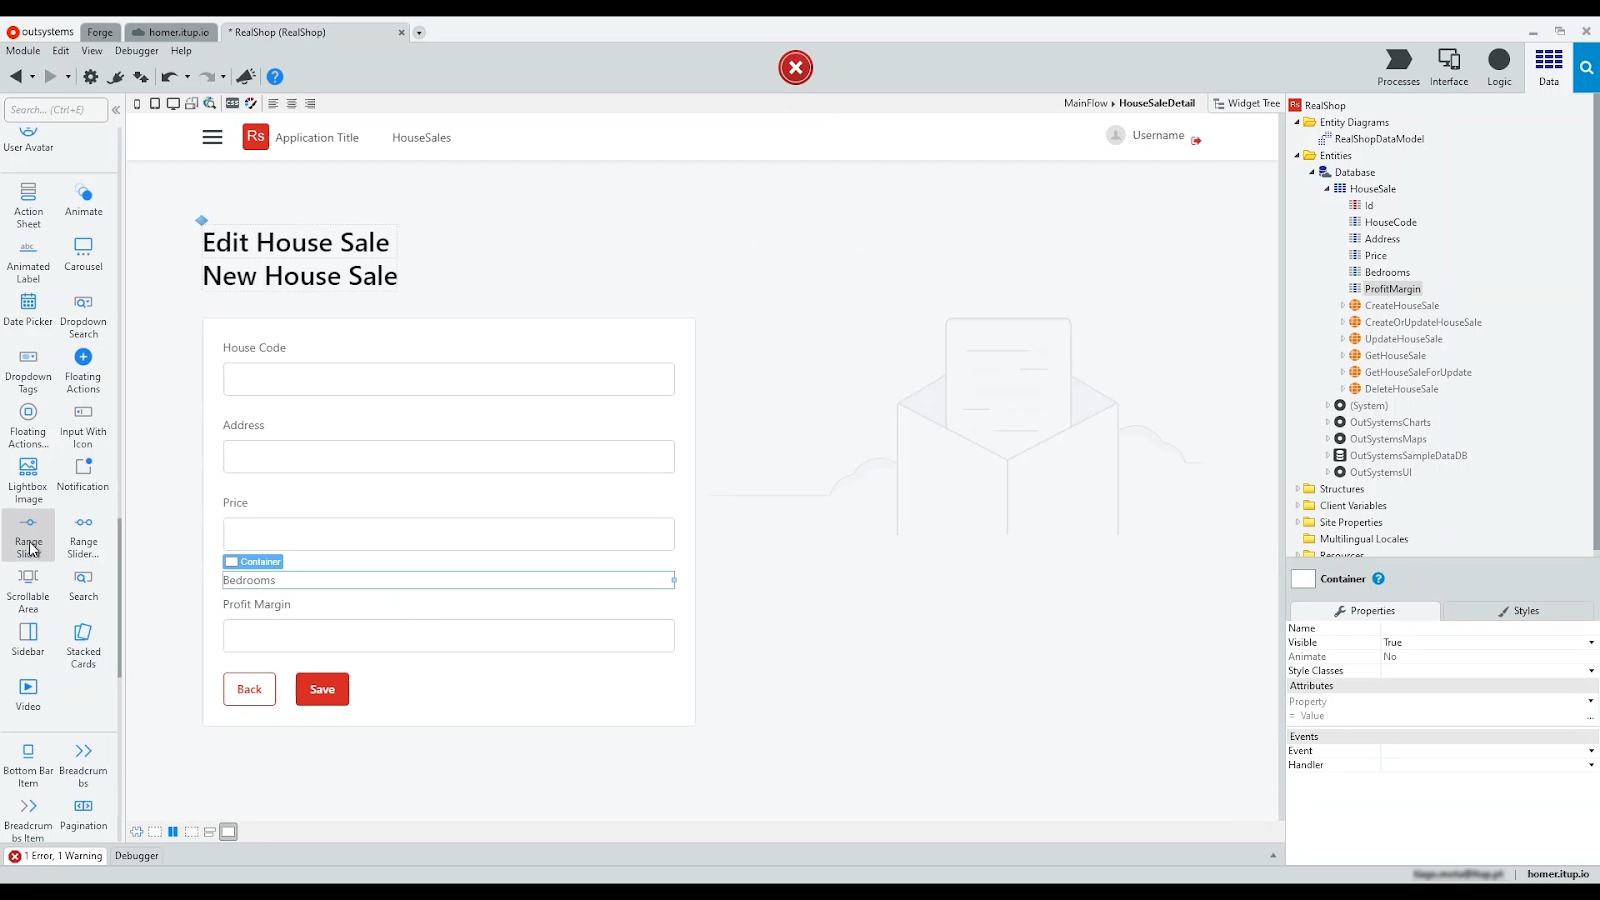Toggle desktop preview mode
Screen dimensions: 1600x900
coord(173,104)
